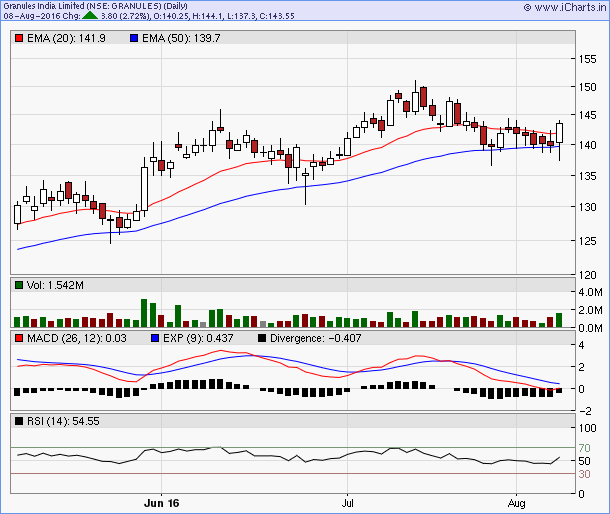Click the Aug date axis label

(x=516, y=503)
